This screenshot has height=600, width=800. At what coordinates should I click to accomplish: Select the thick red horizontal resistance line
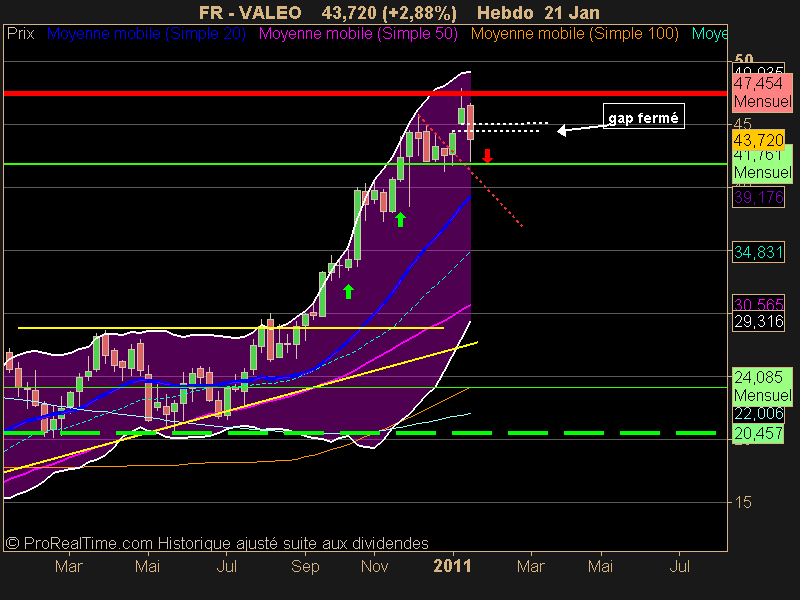point(365,93)
